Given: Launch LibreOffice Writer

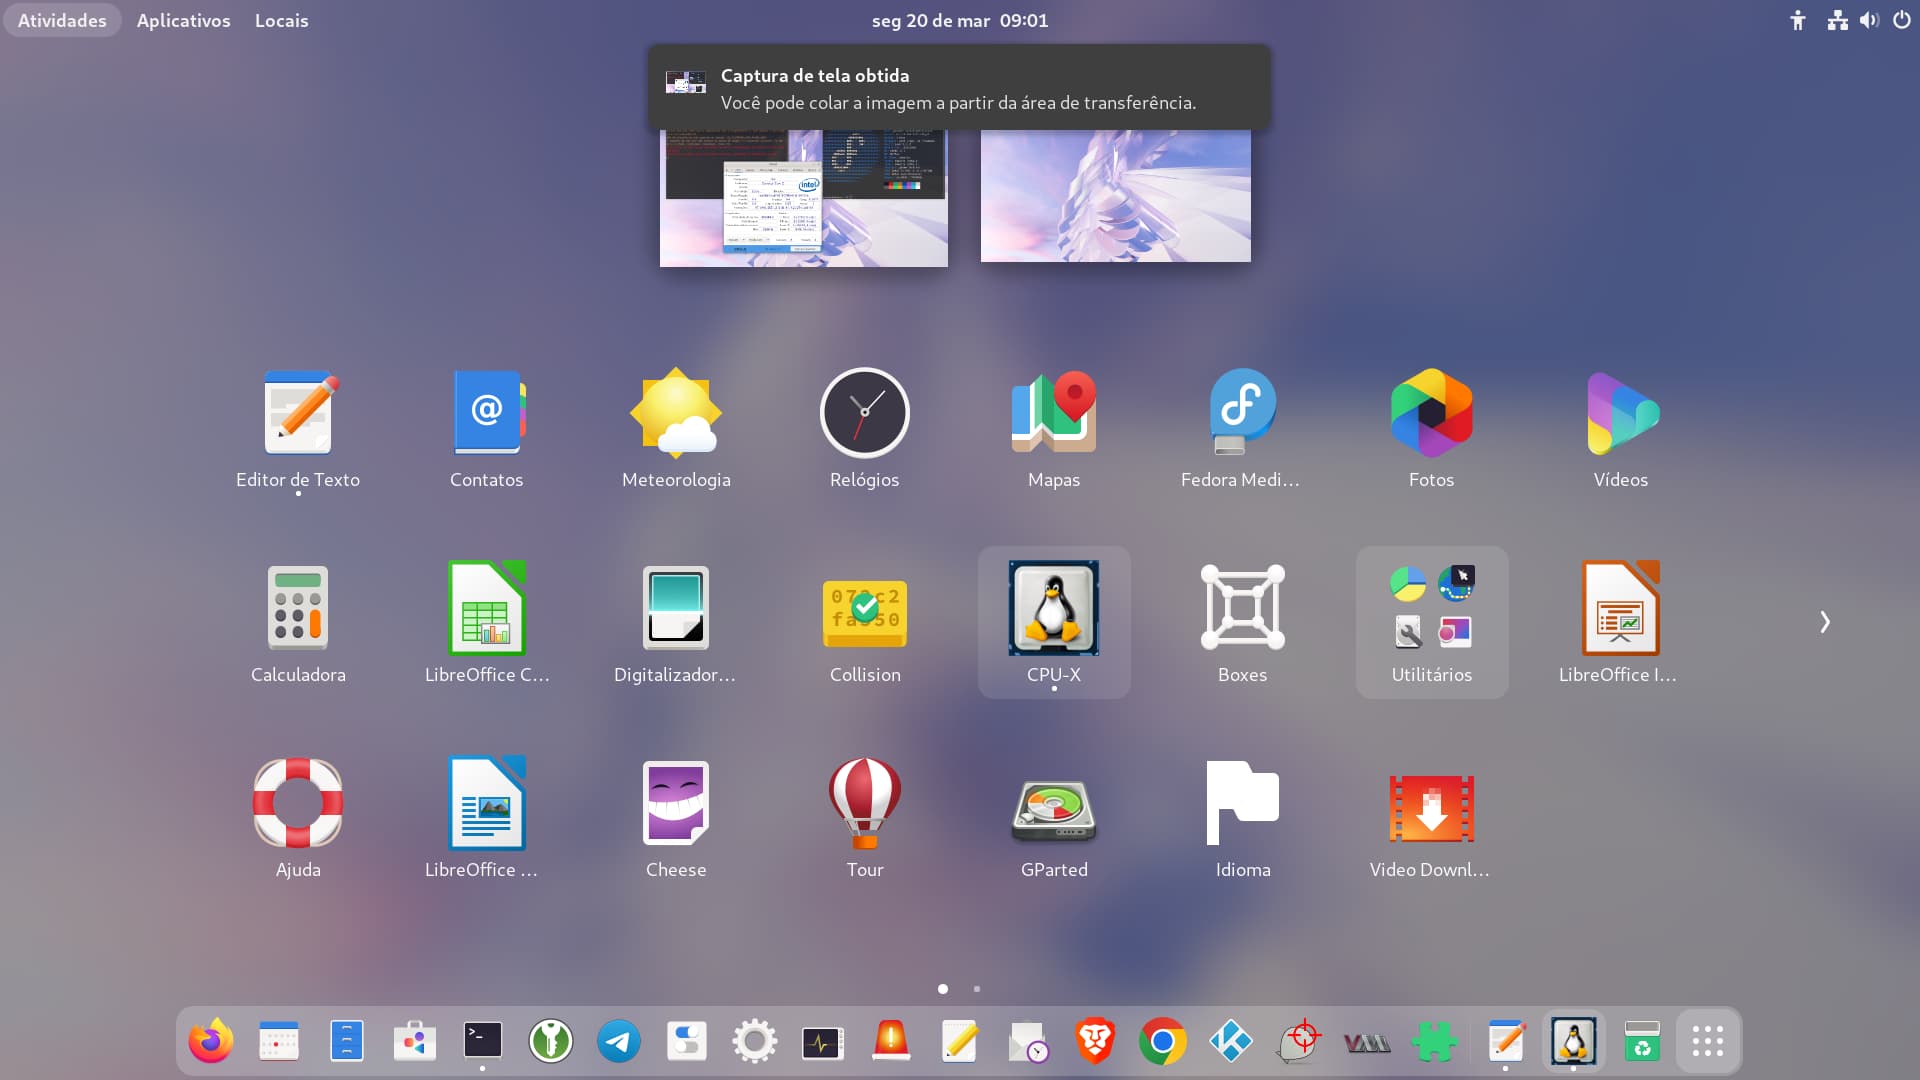Looking at the screenshot, I should 487,817.
